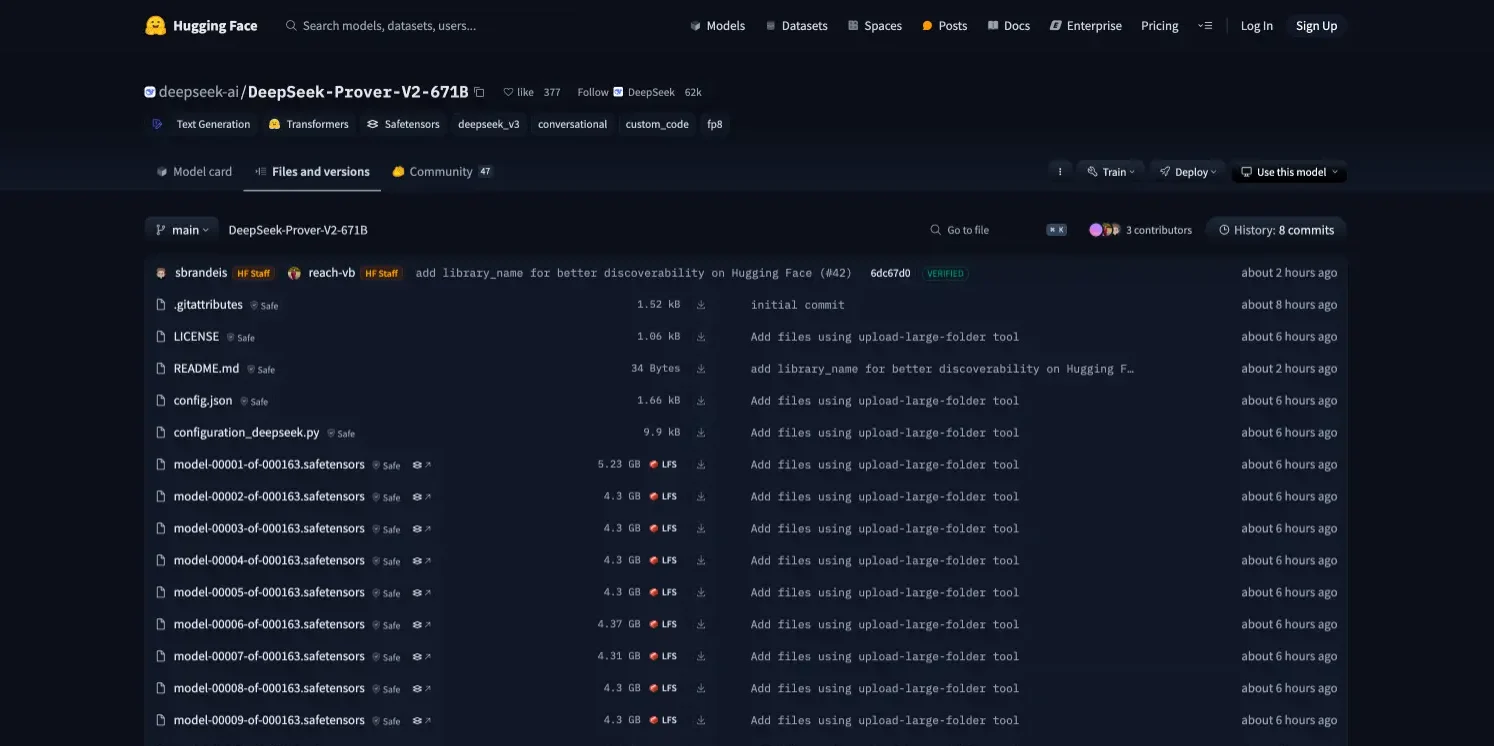Expand the Train dropdown
This screenshot has width=1494, height=746.
(1111, 172)
